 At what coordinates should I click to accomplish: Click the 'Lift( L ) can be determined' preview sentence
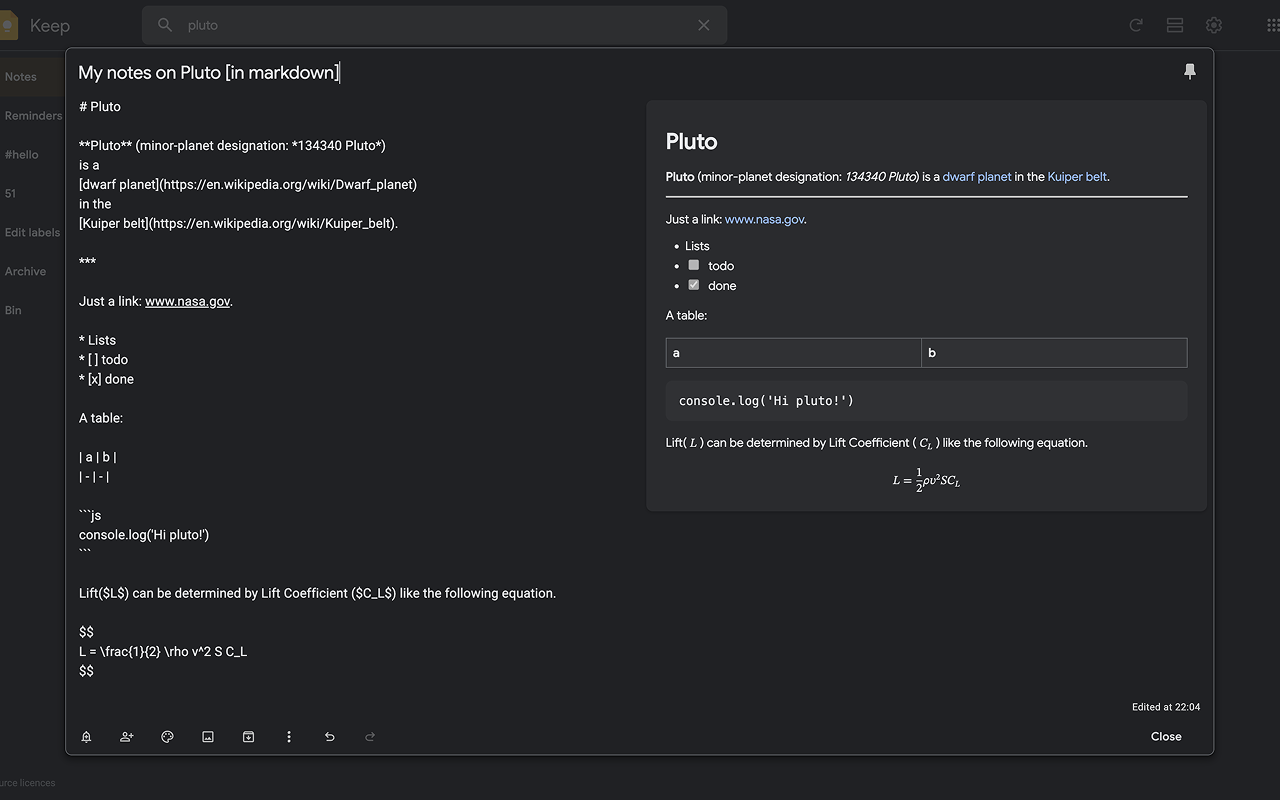pos(876,443)
